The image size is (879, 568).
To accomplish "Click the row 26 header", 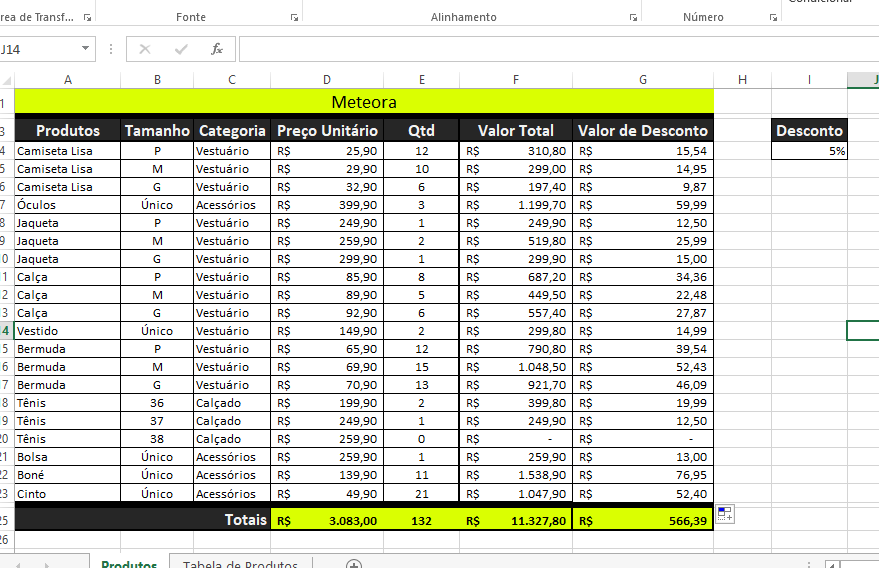I will [6, 539].
